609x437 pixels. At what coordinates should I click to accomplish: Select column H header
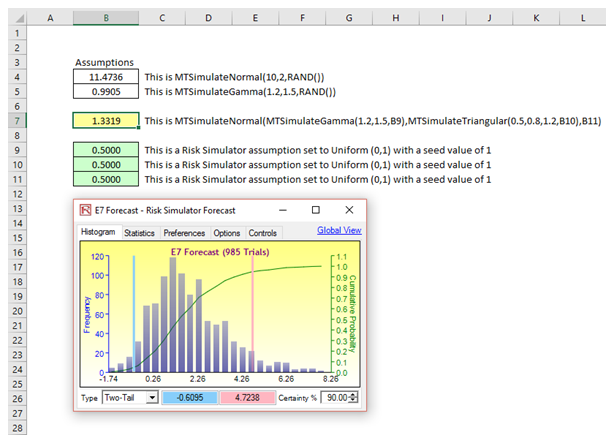click(x=395, y=18)
